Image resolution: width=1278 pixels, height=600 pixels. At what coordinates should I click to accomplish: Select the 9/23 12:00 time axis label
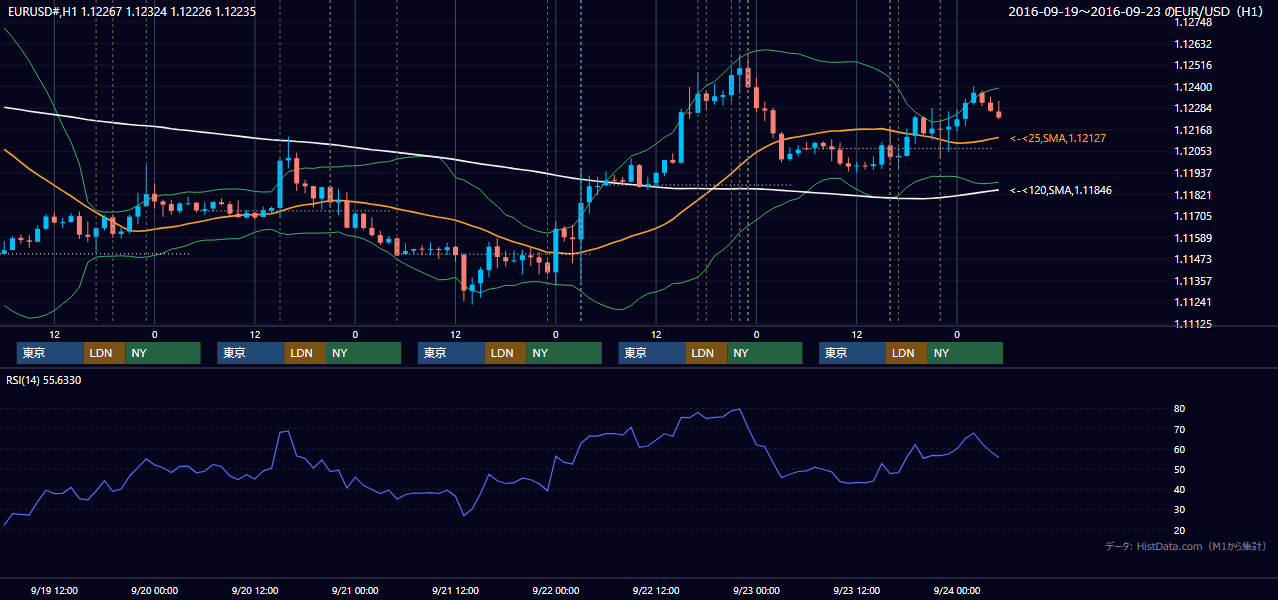[x=856, y=591]
